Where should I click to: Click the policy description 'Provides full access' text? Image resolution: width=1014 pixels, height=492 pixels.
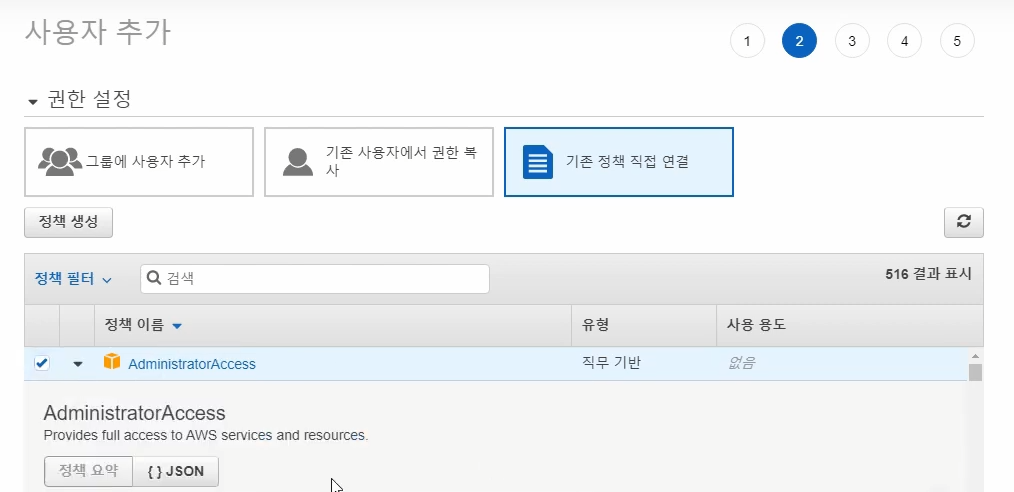tap(206, 435)
